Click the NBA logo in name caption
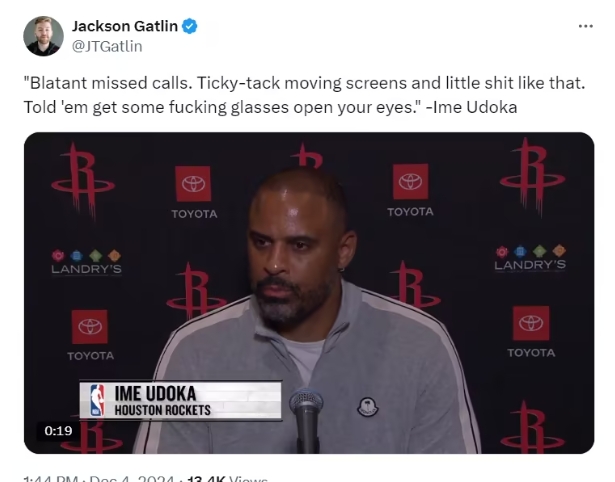615x482 pixels. (x=97, y=400)
